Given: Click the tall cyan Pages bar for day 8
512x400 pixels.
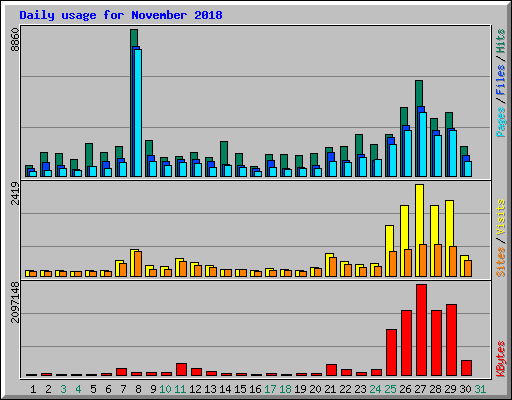Looking at the screenshot, I should (138, 113).
